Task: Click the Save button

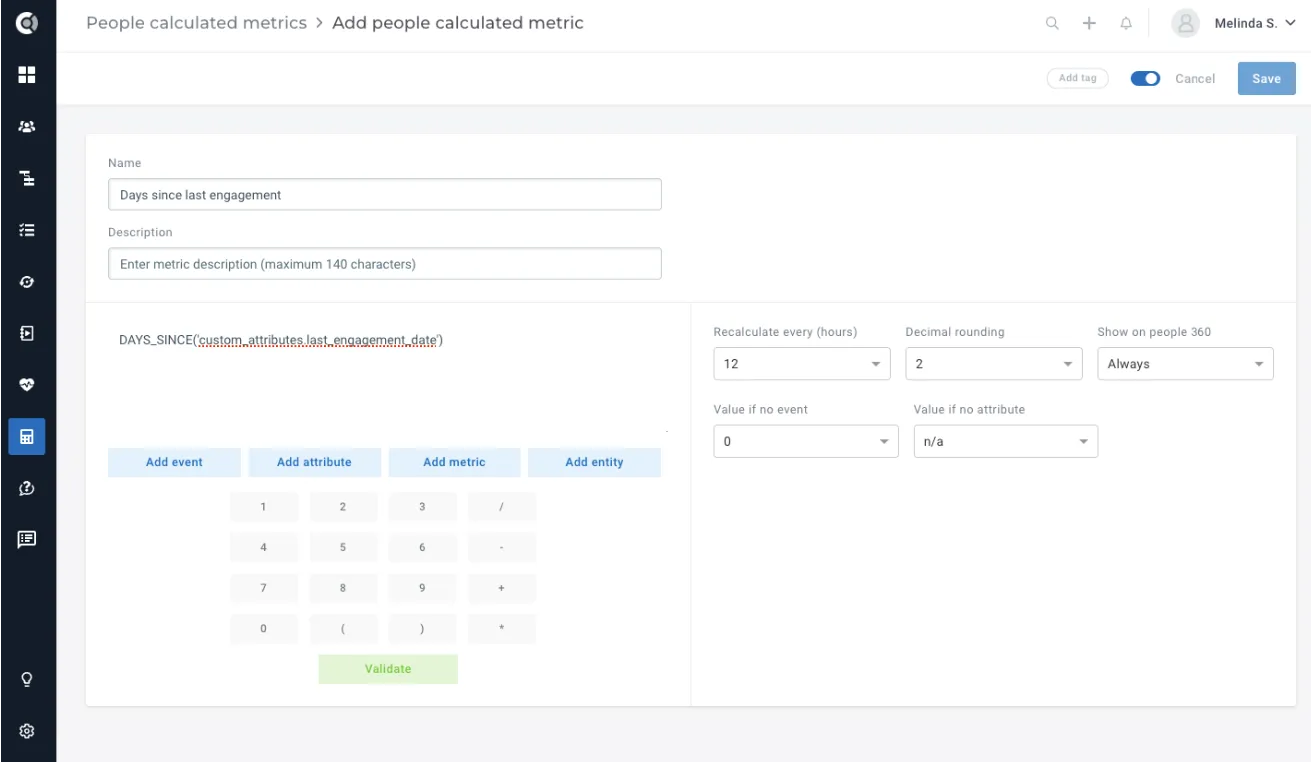Action: click(1266, 79)
